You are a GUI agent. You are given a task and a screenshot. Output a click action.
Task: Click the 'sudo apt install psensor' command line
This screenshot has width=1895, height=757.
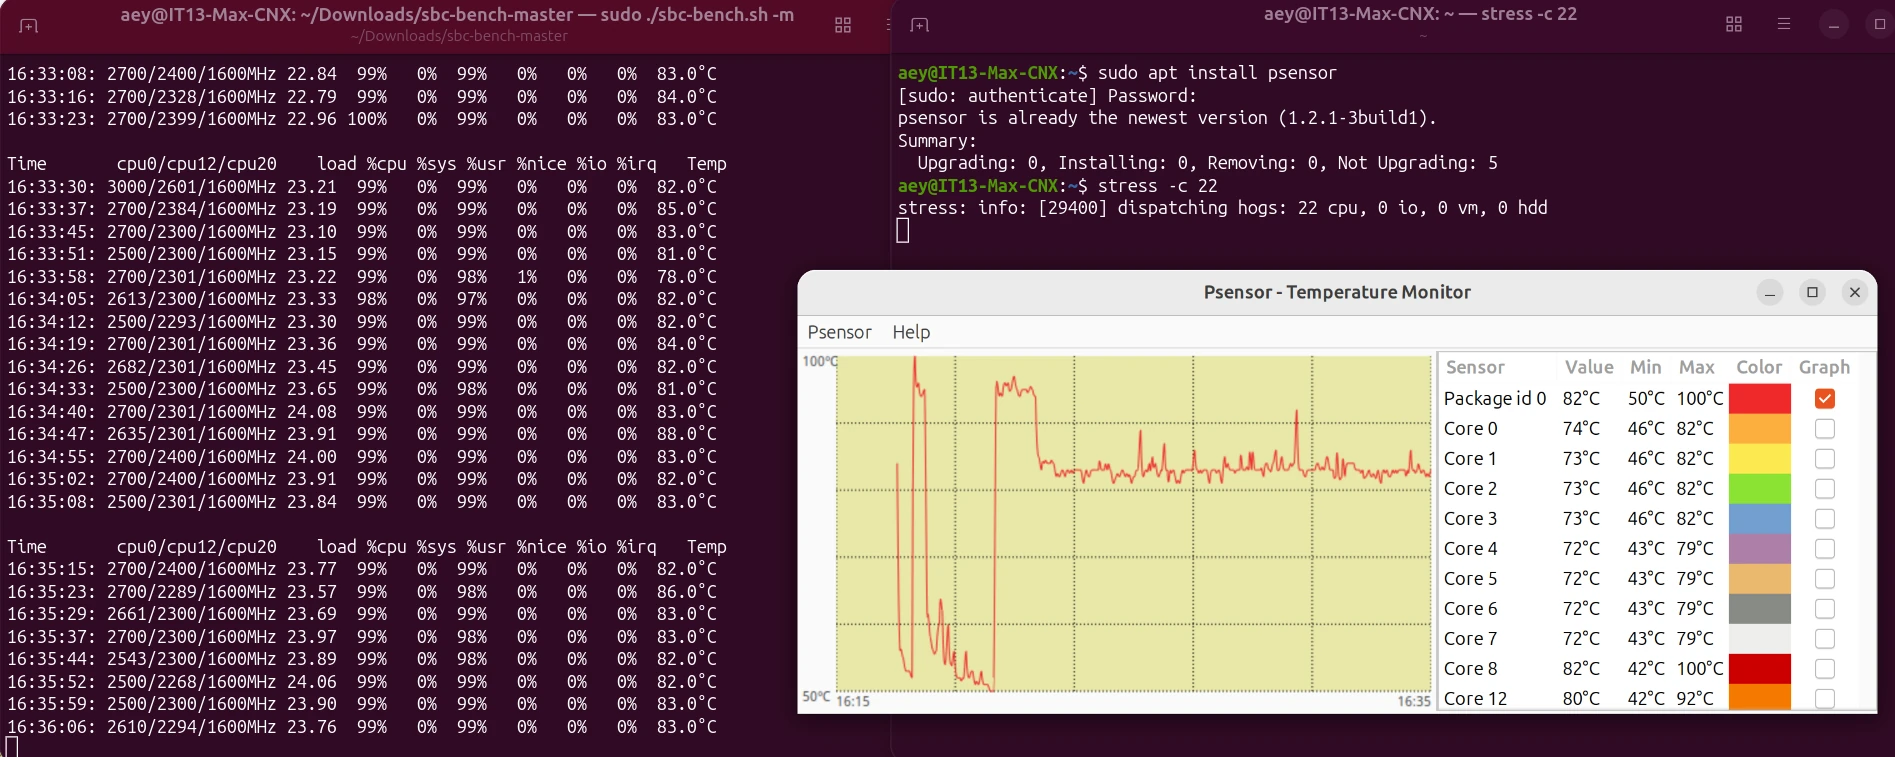tap(1217, 73)
